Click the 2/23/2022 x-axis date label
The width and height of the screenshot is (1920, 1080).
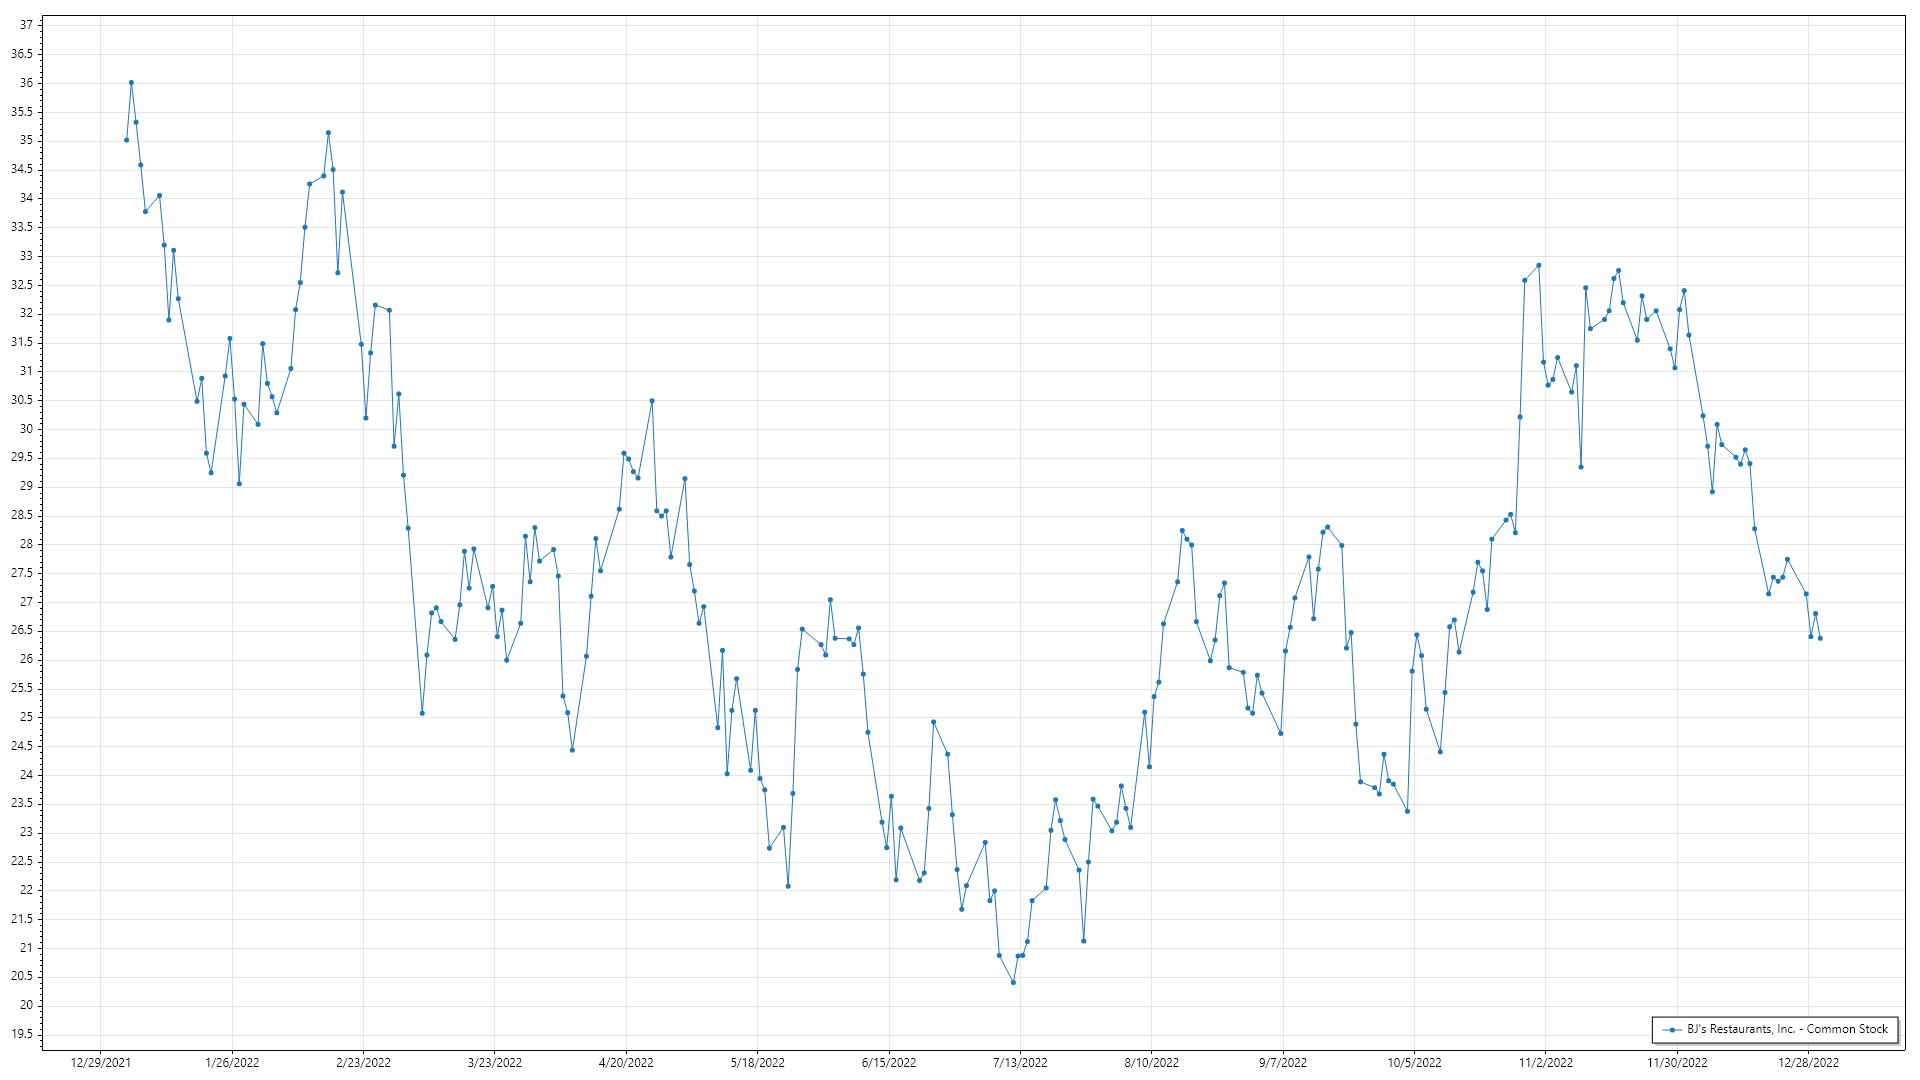[x=363, y=1062]
